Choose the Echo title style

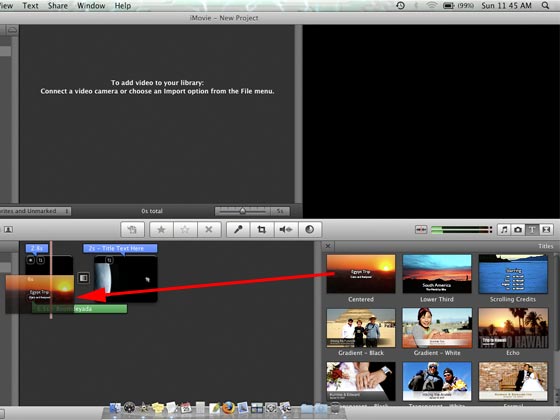[513, 328]
